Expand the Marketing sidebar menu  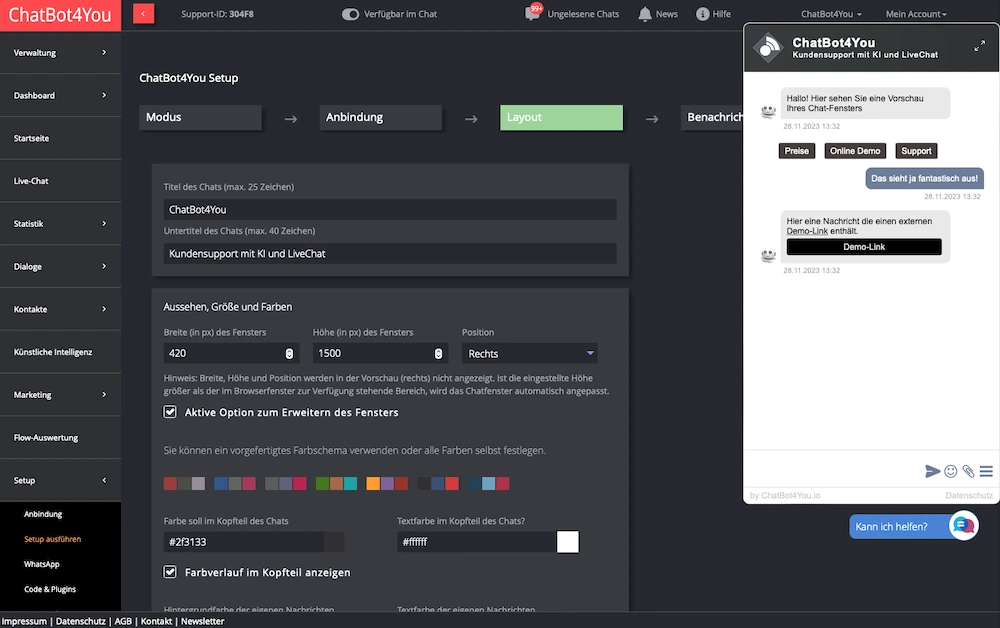(61, 394)
